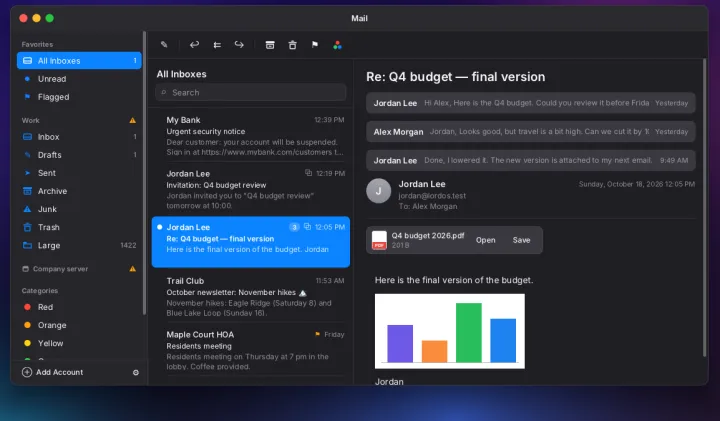The image size is (720, 421).
Task: Reply to message using toolbar arrow
Action: point(194,45)
